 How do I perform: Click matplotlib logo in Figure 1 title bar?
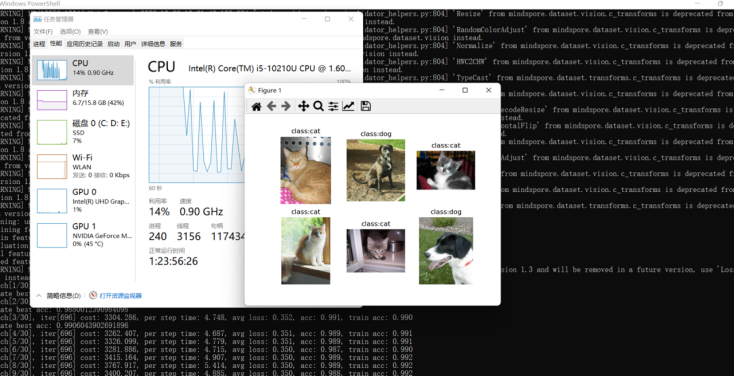click(252, 90)
